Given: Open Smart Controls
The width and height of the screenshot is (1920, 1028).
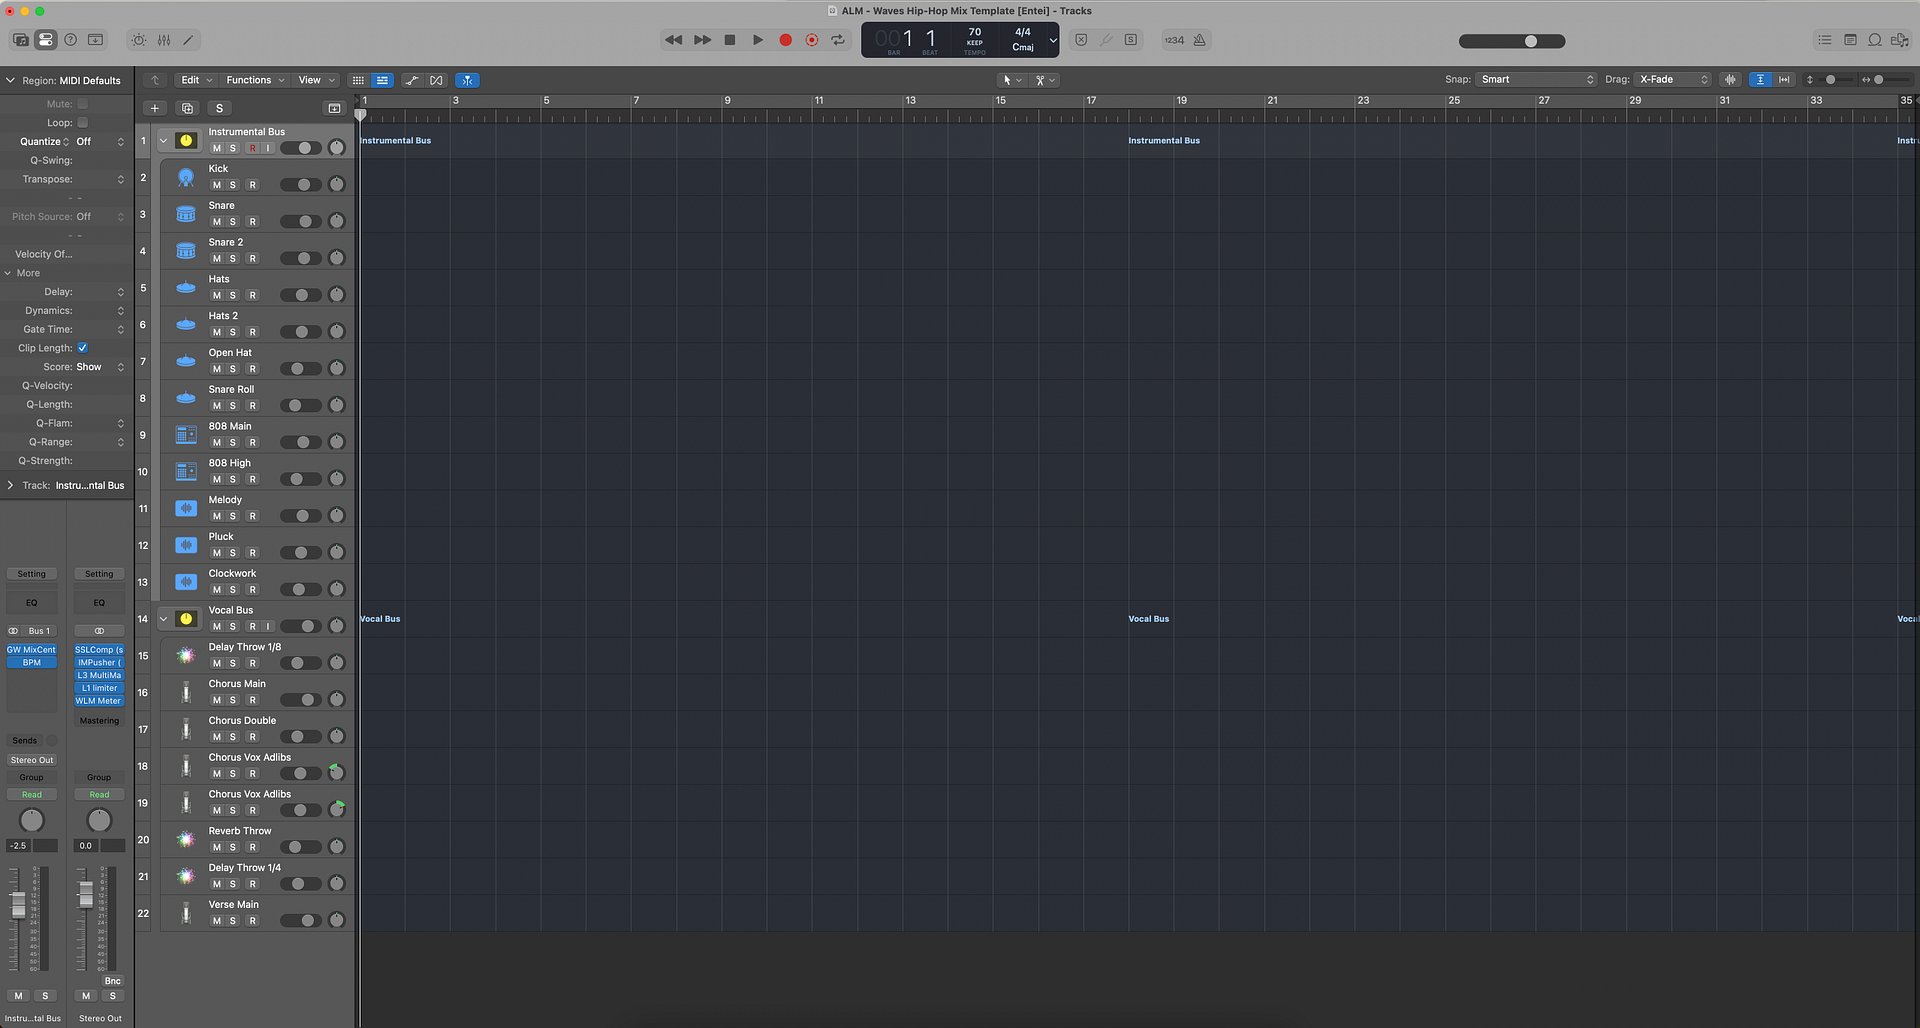Looking at the screenshot, I should (x=139, y=40).
